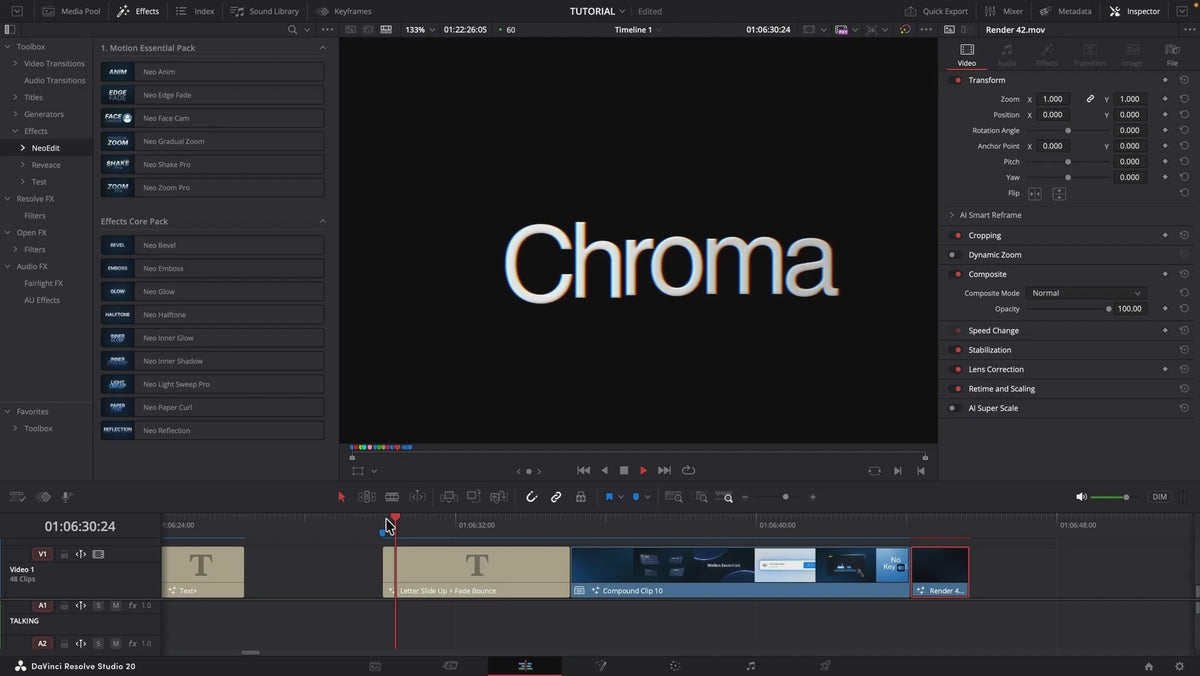Collapse the Effects Core Pack section
This screenshot has width=1200, height=676.
pyautogui.click(x=322, y=221)
